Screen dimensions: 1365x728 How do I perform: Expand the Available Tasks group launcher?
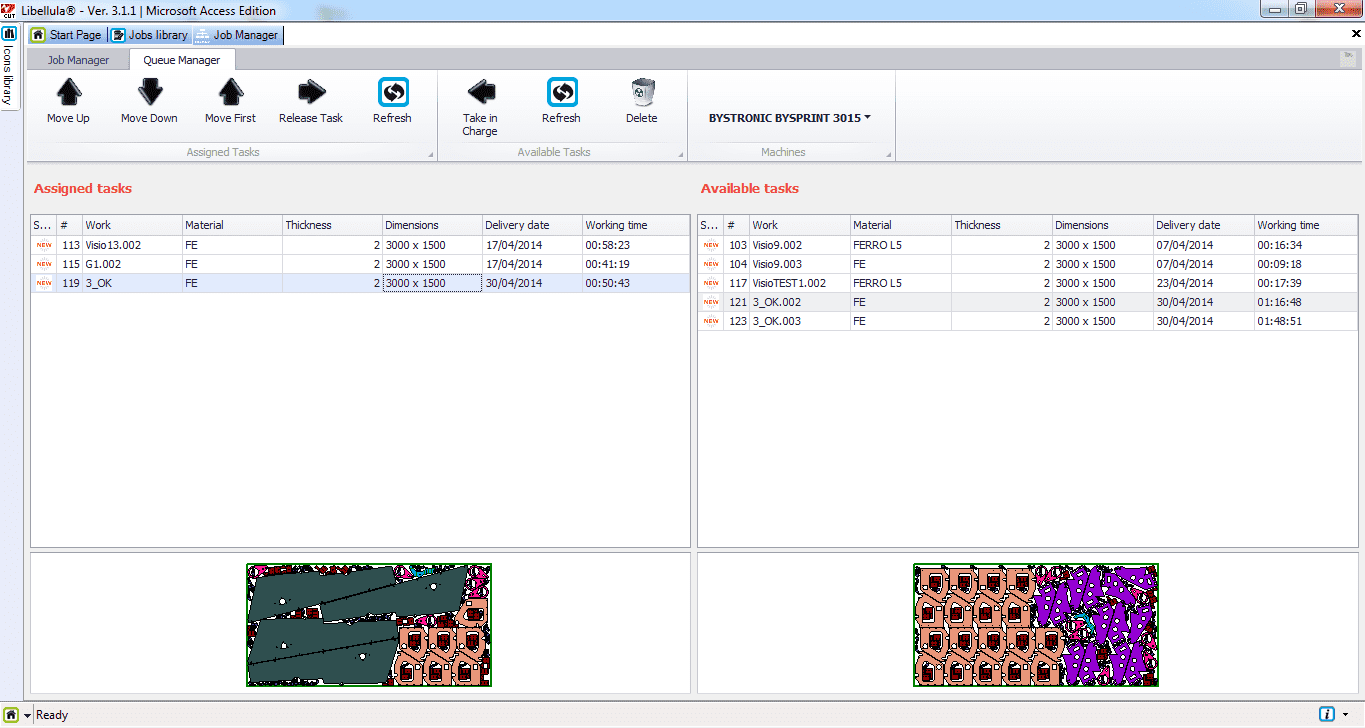tap(681, 155)
